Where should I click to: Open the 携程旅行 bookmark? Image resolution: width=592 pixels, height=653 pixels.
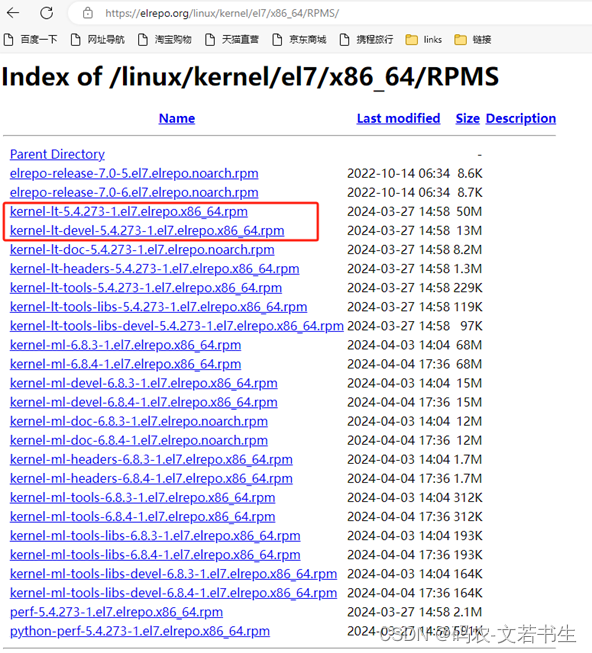[367, 40]
